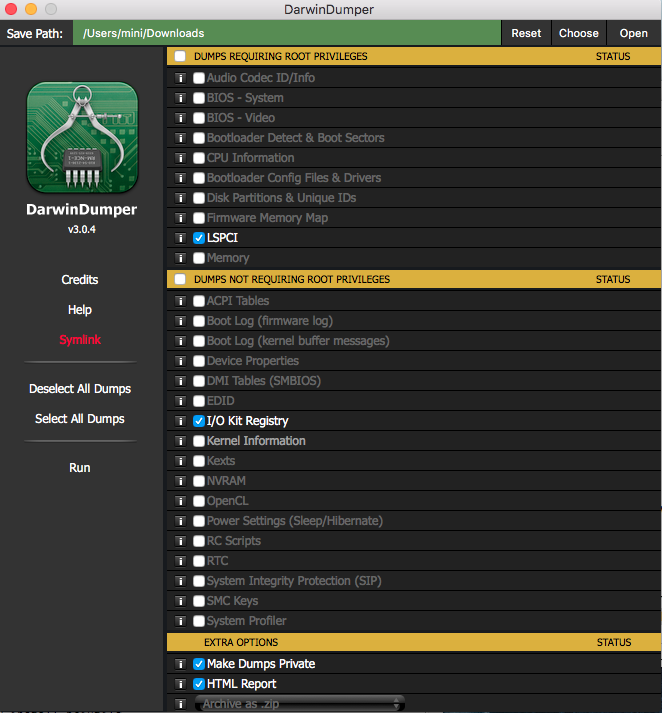
Task: View info for DMI Tables (SMBIOS)
Action: [x=181, y=381]
